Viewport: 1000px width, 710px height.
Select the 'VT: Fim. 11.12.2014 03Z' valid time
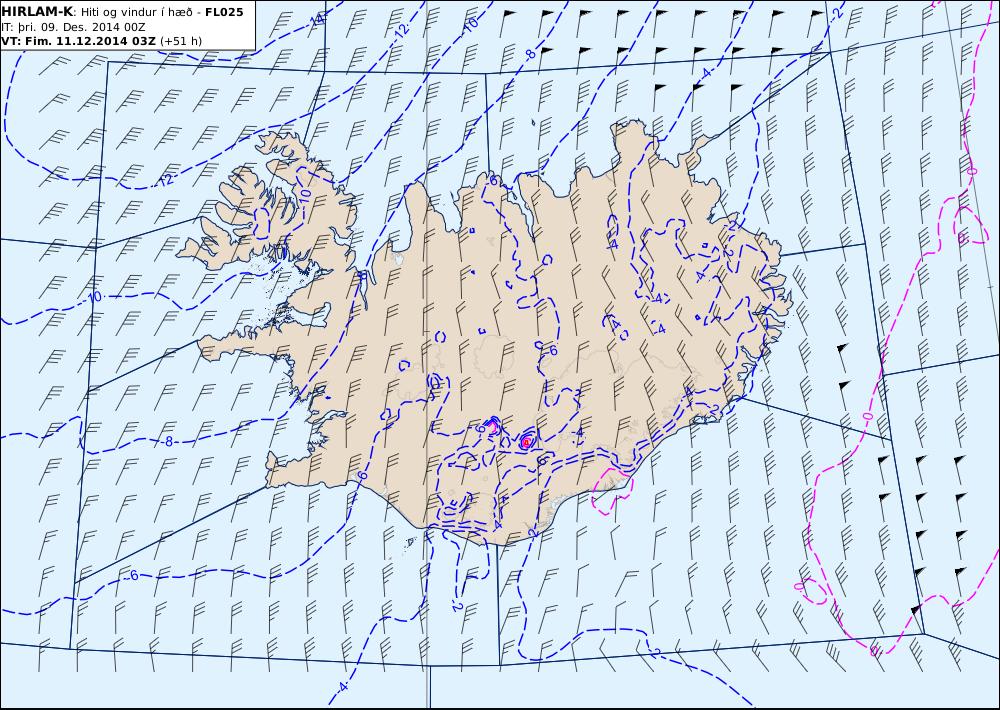tap(78, 41)
